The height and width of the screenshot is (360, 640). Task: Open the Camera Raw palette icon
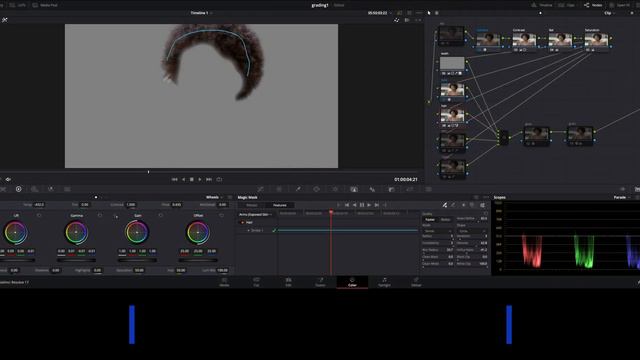click(x=3, y=189)
